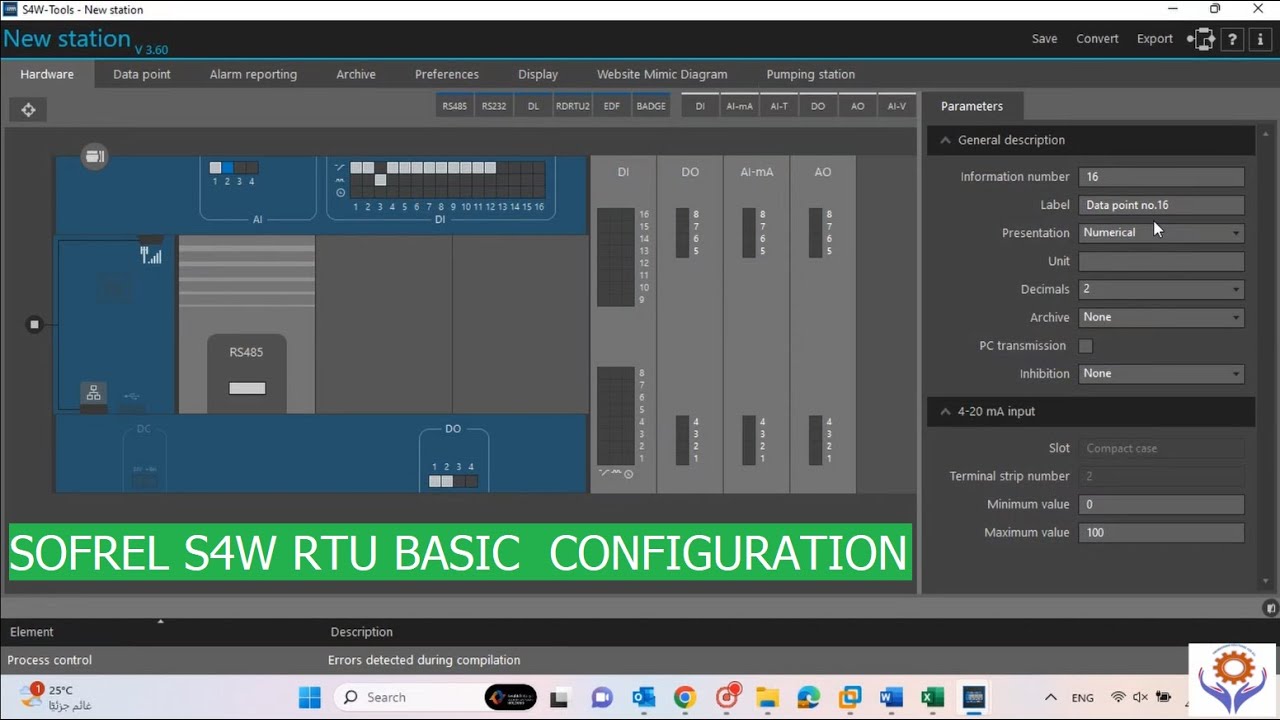The height and width of the screenshot is (720, 1280).
Task: Toggle the PC transmission checkbox
Action: 1086,346
